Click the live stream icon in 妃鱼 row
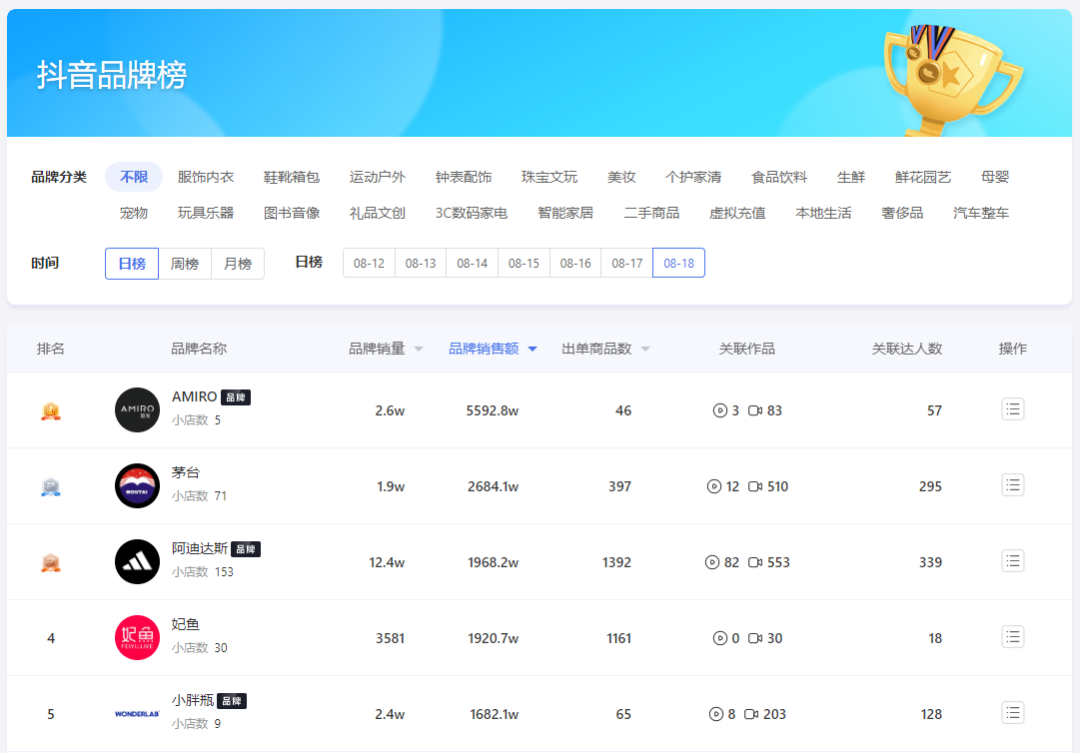Screen dimensions: 1080x753 [720, 638]
